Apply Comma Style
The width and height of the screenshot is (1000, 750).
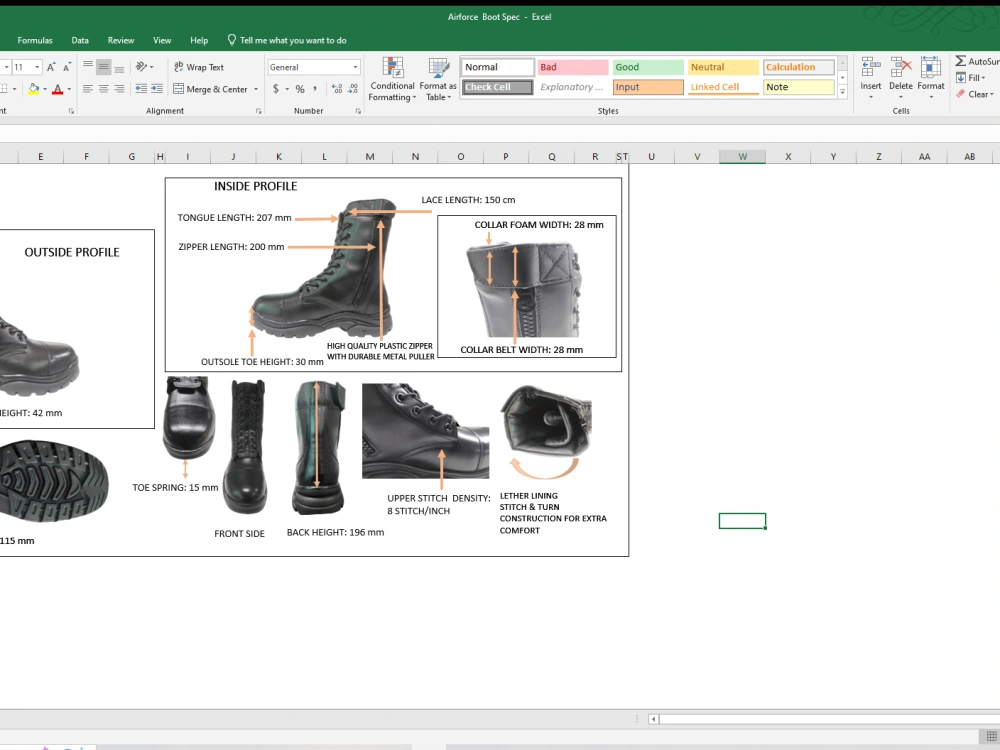(x=315, y=89)
